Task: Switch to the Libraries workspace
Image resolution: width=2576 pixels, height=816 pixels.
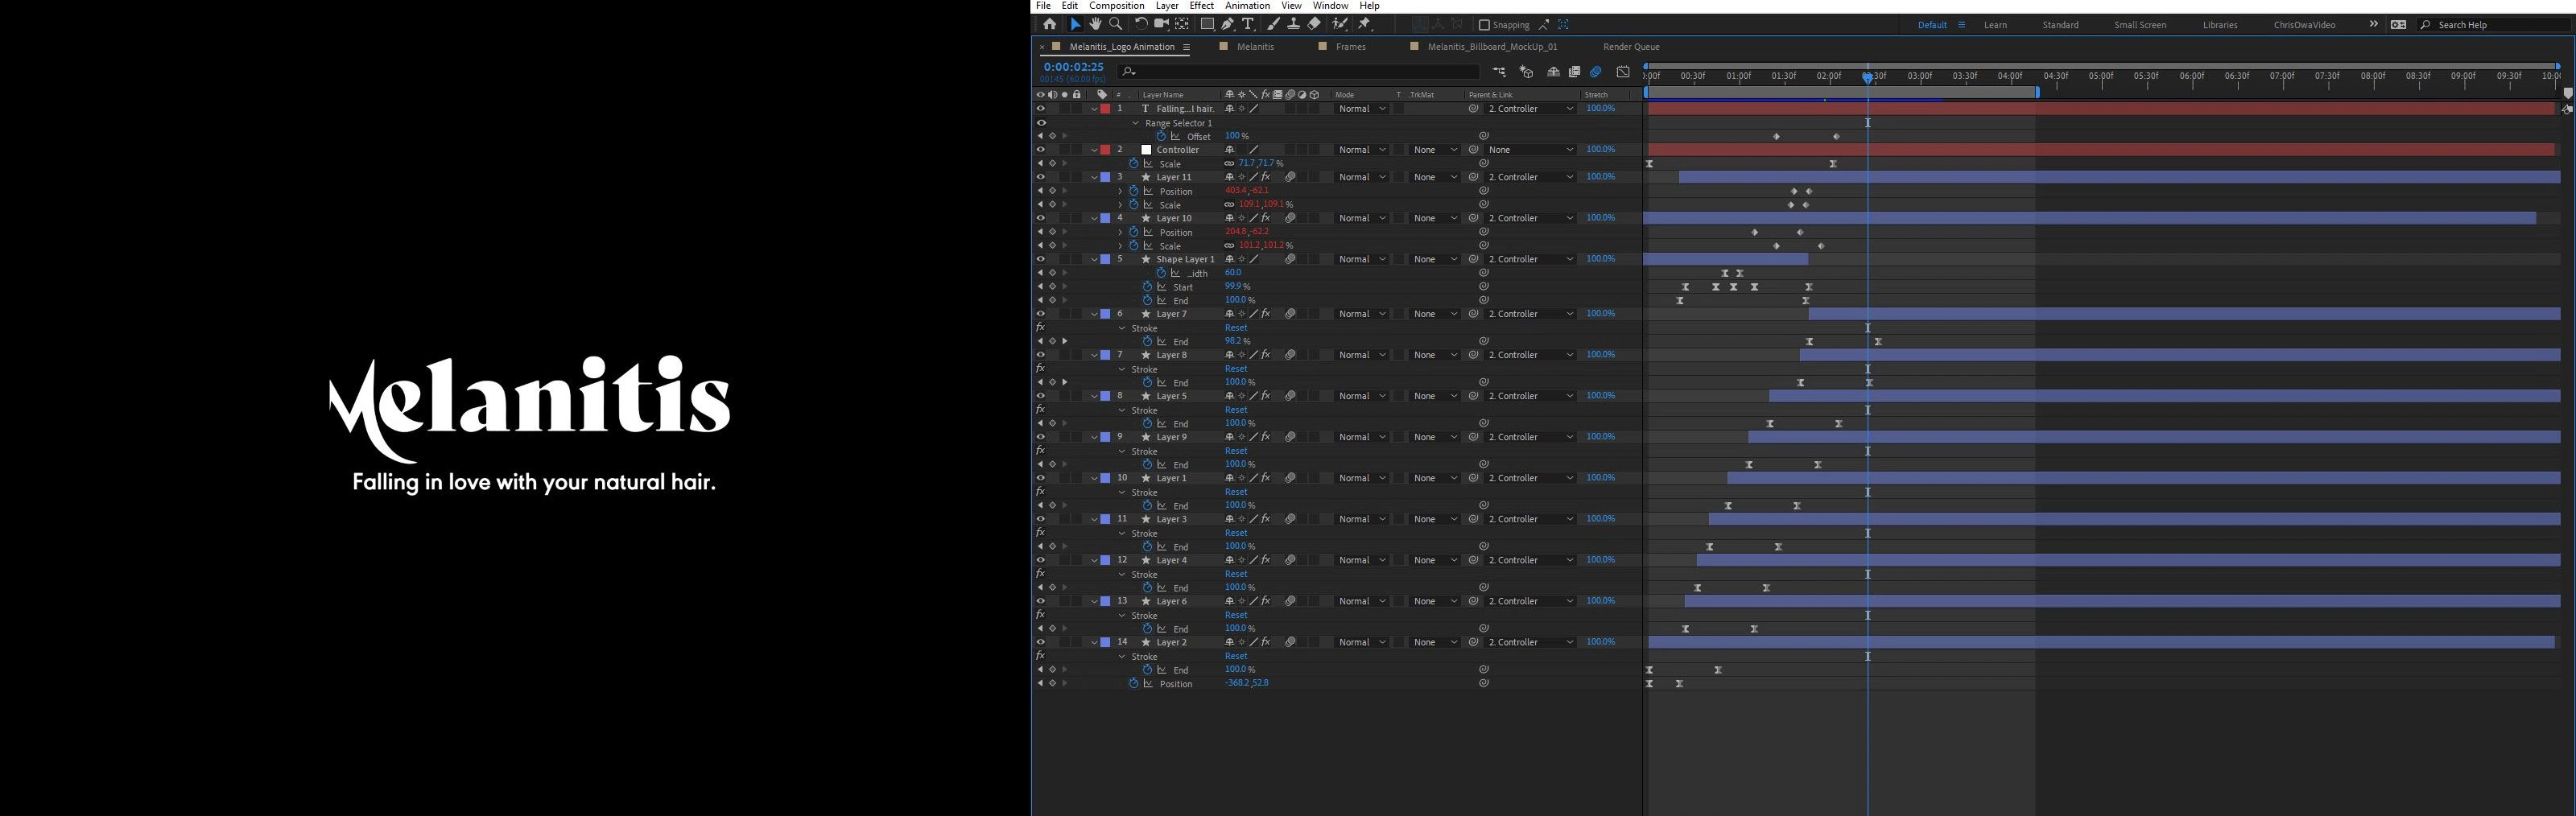Action: (x=2220, y=25)
